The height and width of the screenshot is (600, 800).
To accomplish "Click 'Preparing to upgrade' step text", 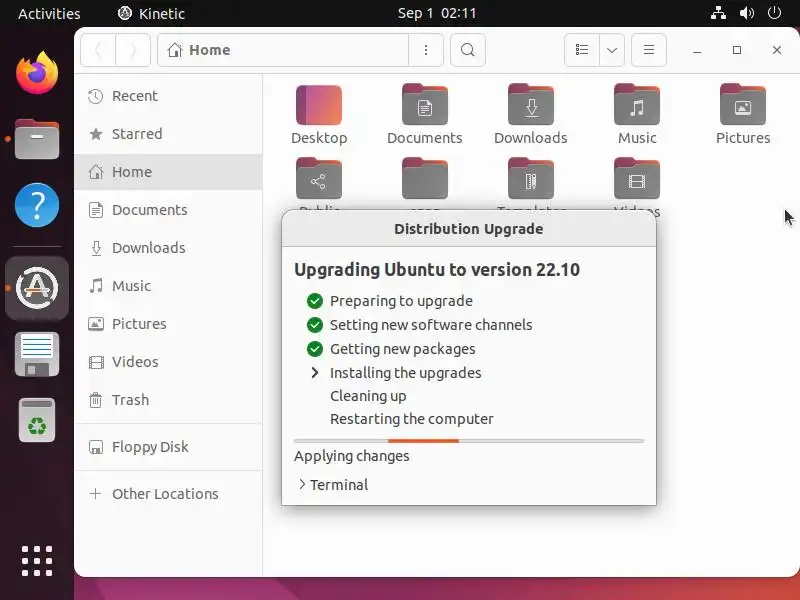I will click(x=401, y=301).
